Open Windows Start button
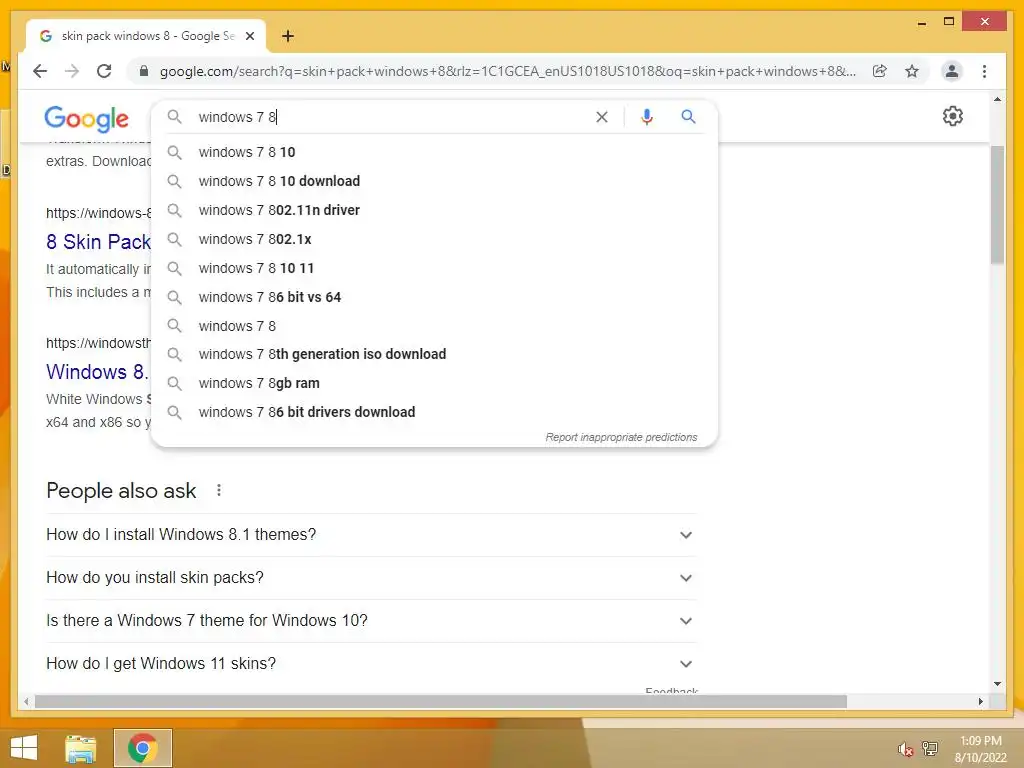This screenshot has width=1024, height=768. (24, 748)
